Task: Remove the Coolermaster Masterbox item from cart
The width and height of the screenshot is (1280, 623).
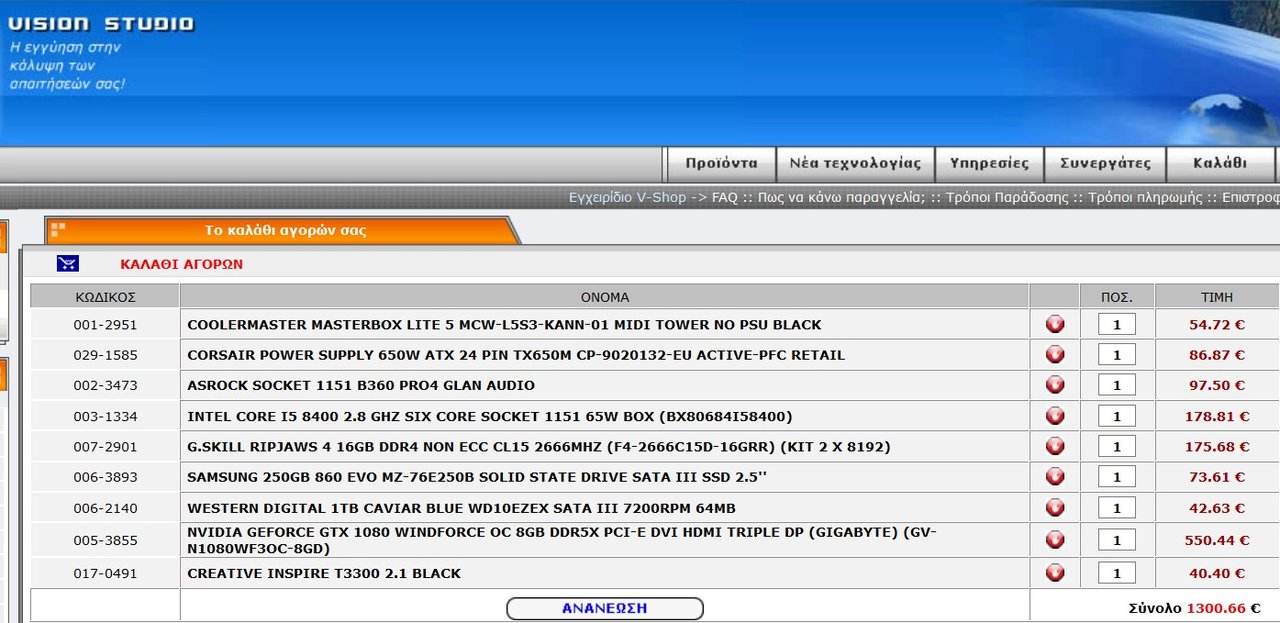Action: pos(1054,324)
